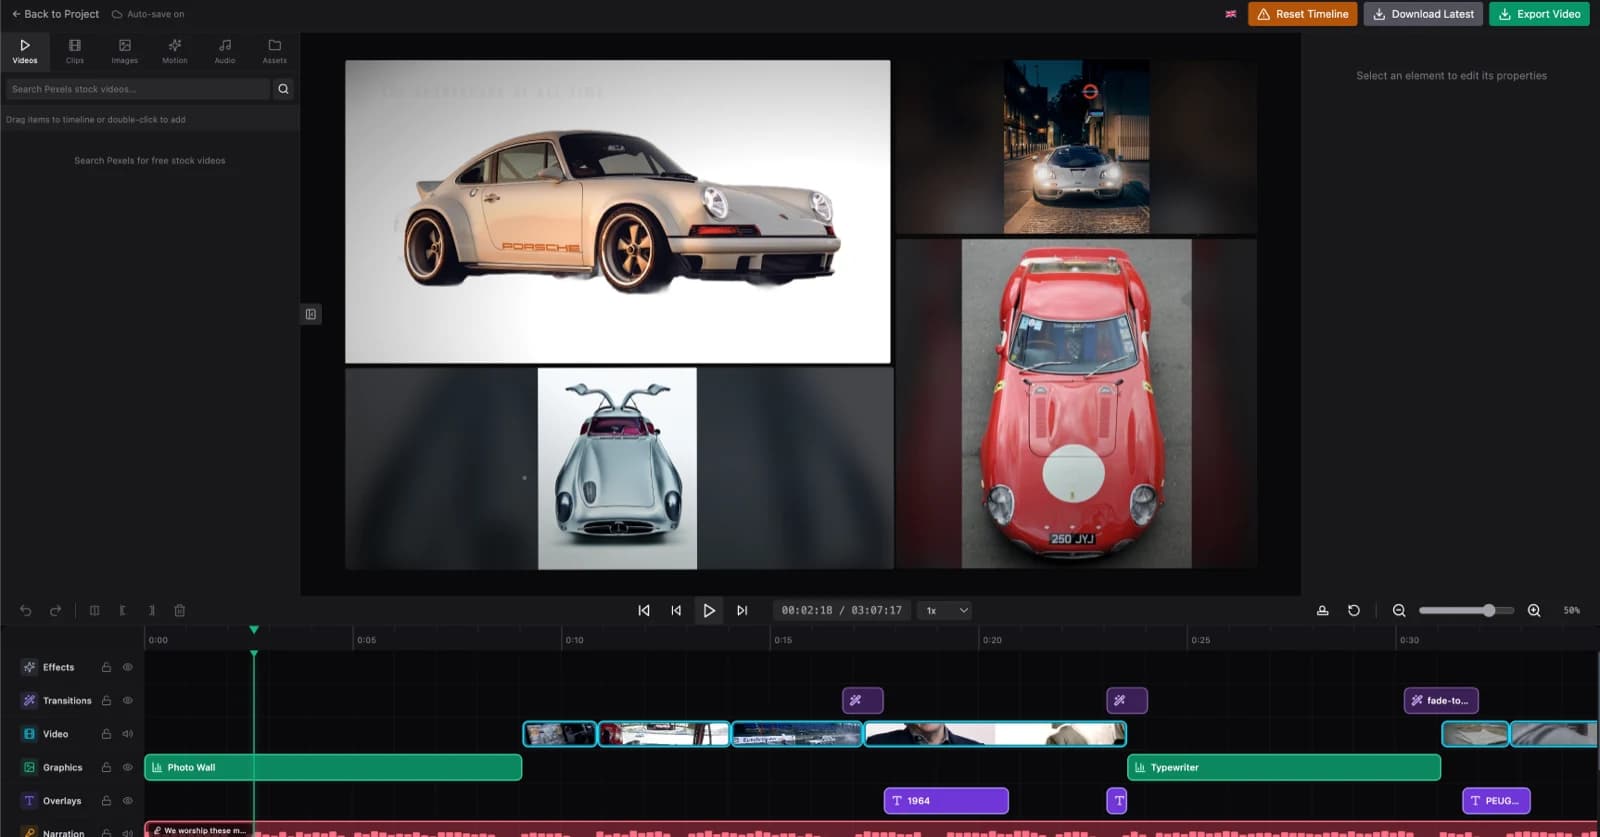Lock the Video track
The height and width of the screenshot is (837, 1600).
(106, 734)
